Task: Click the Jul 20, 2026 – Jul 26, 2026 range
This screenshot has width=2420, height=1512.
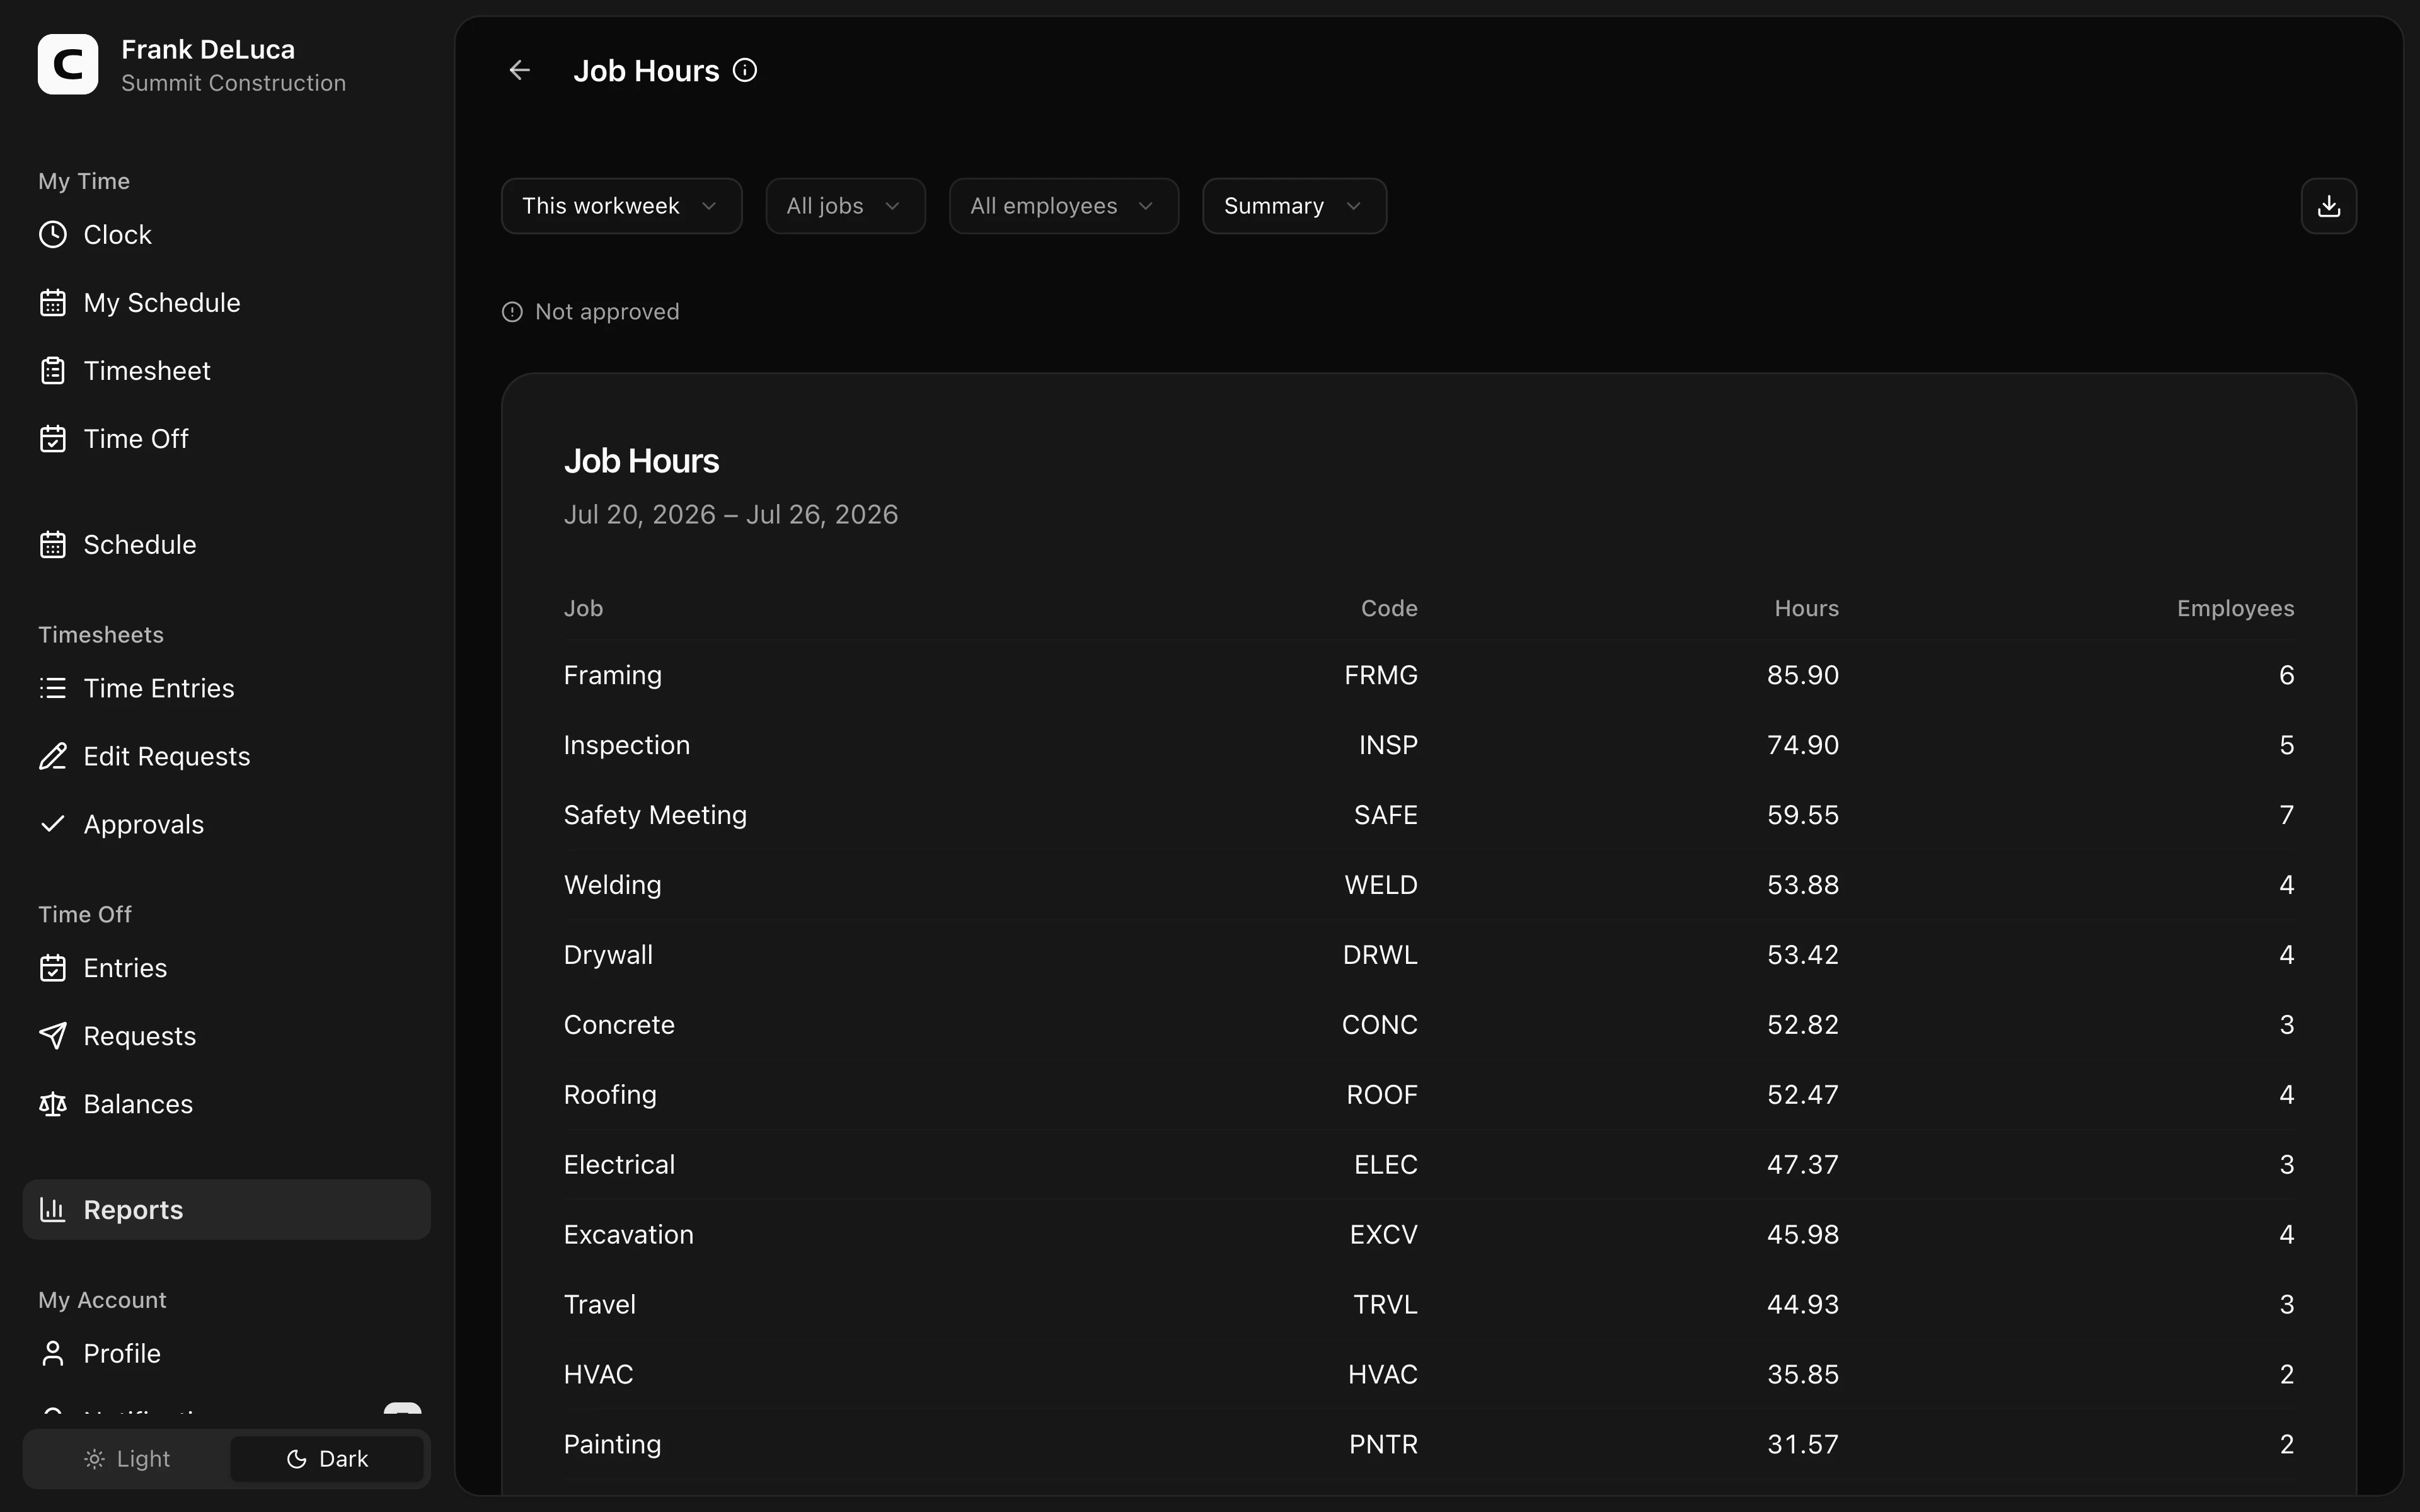Action: (731, 515)
